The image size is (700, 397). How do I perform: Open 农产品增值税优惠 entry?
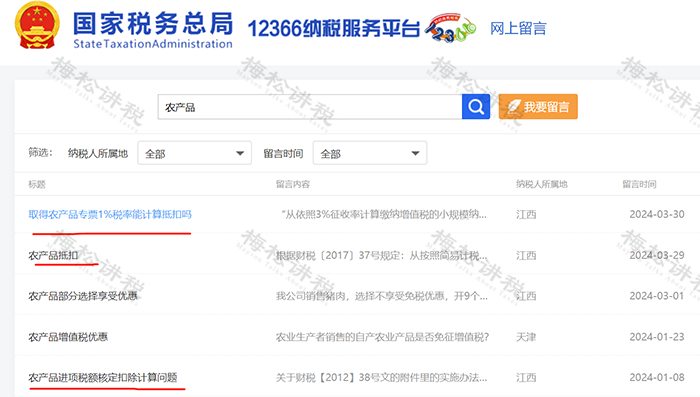pos(68,337)
